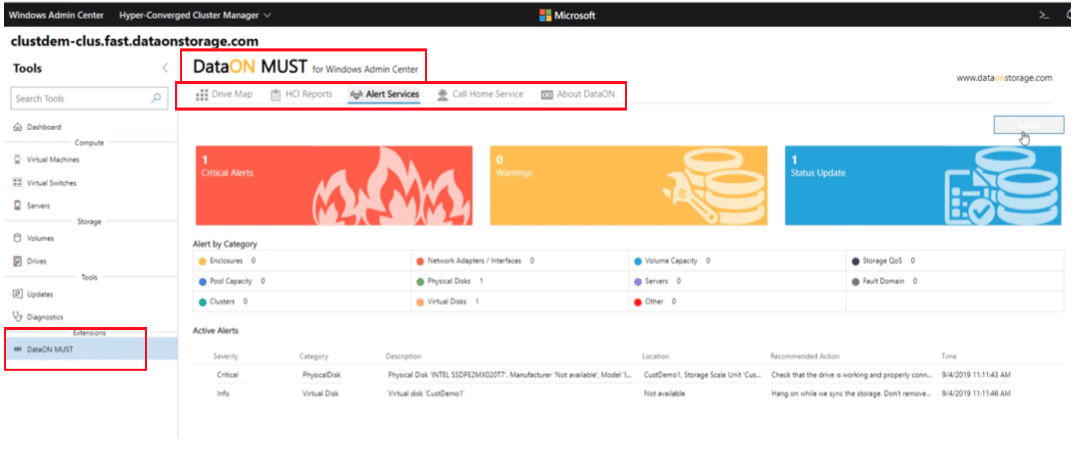Click the search magnifier icon

[x=156, y=99]
